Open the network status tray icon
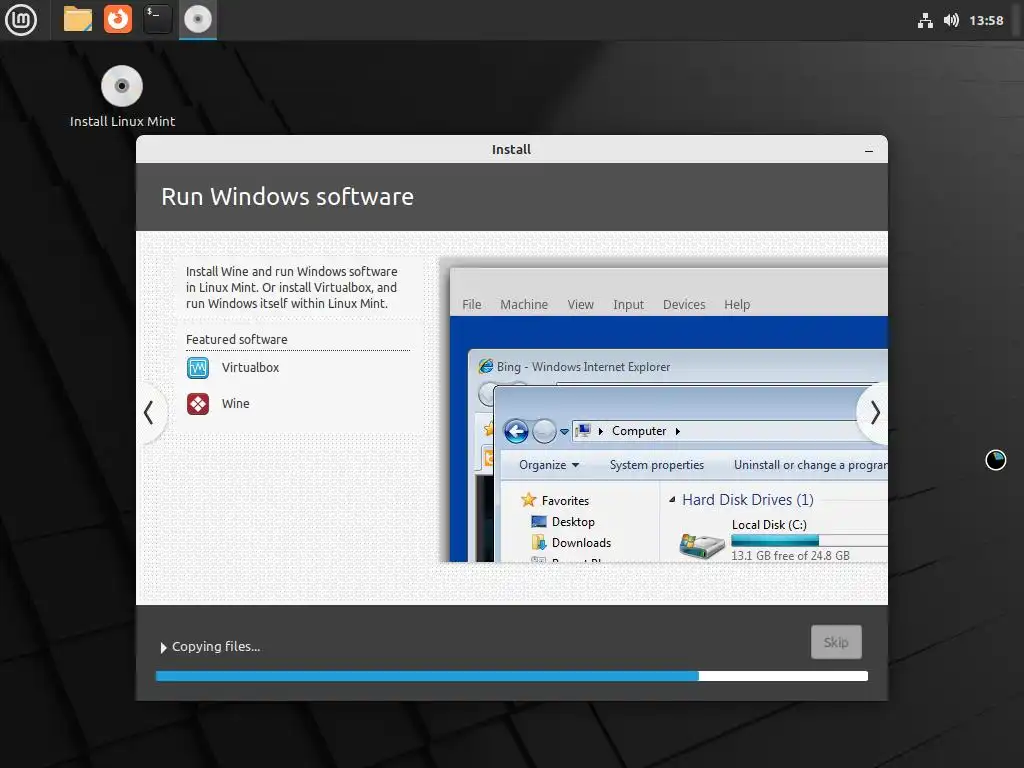The image size is (1024, 768). (x=925, y=20)
